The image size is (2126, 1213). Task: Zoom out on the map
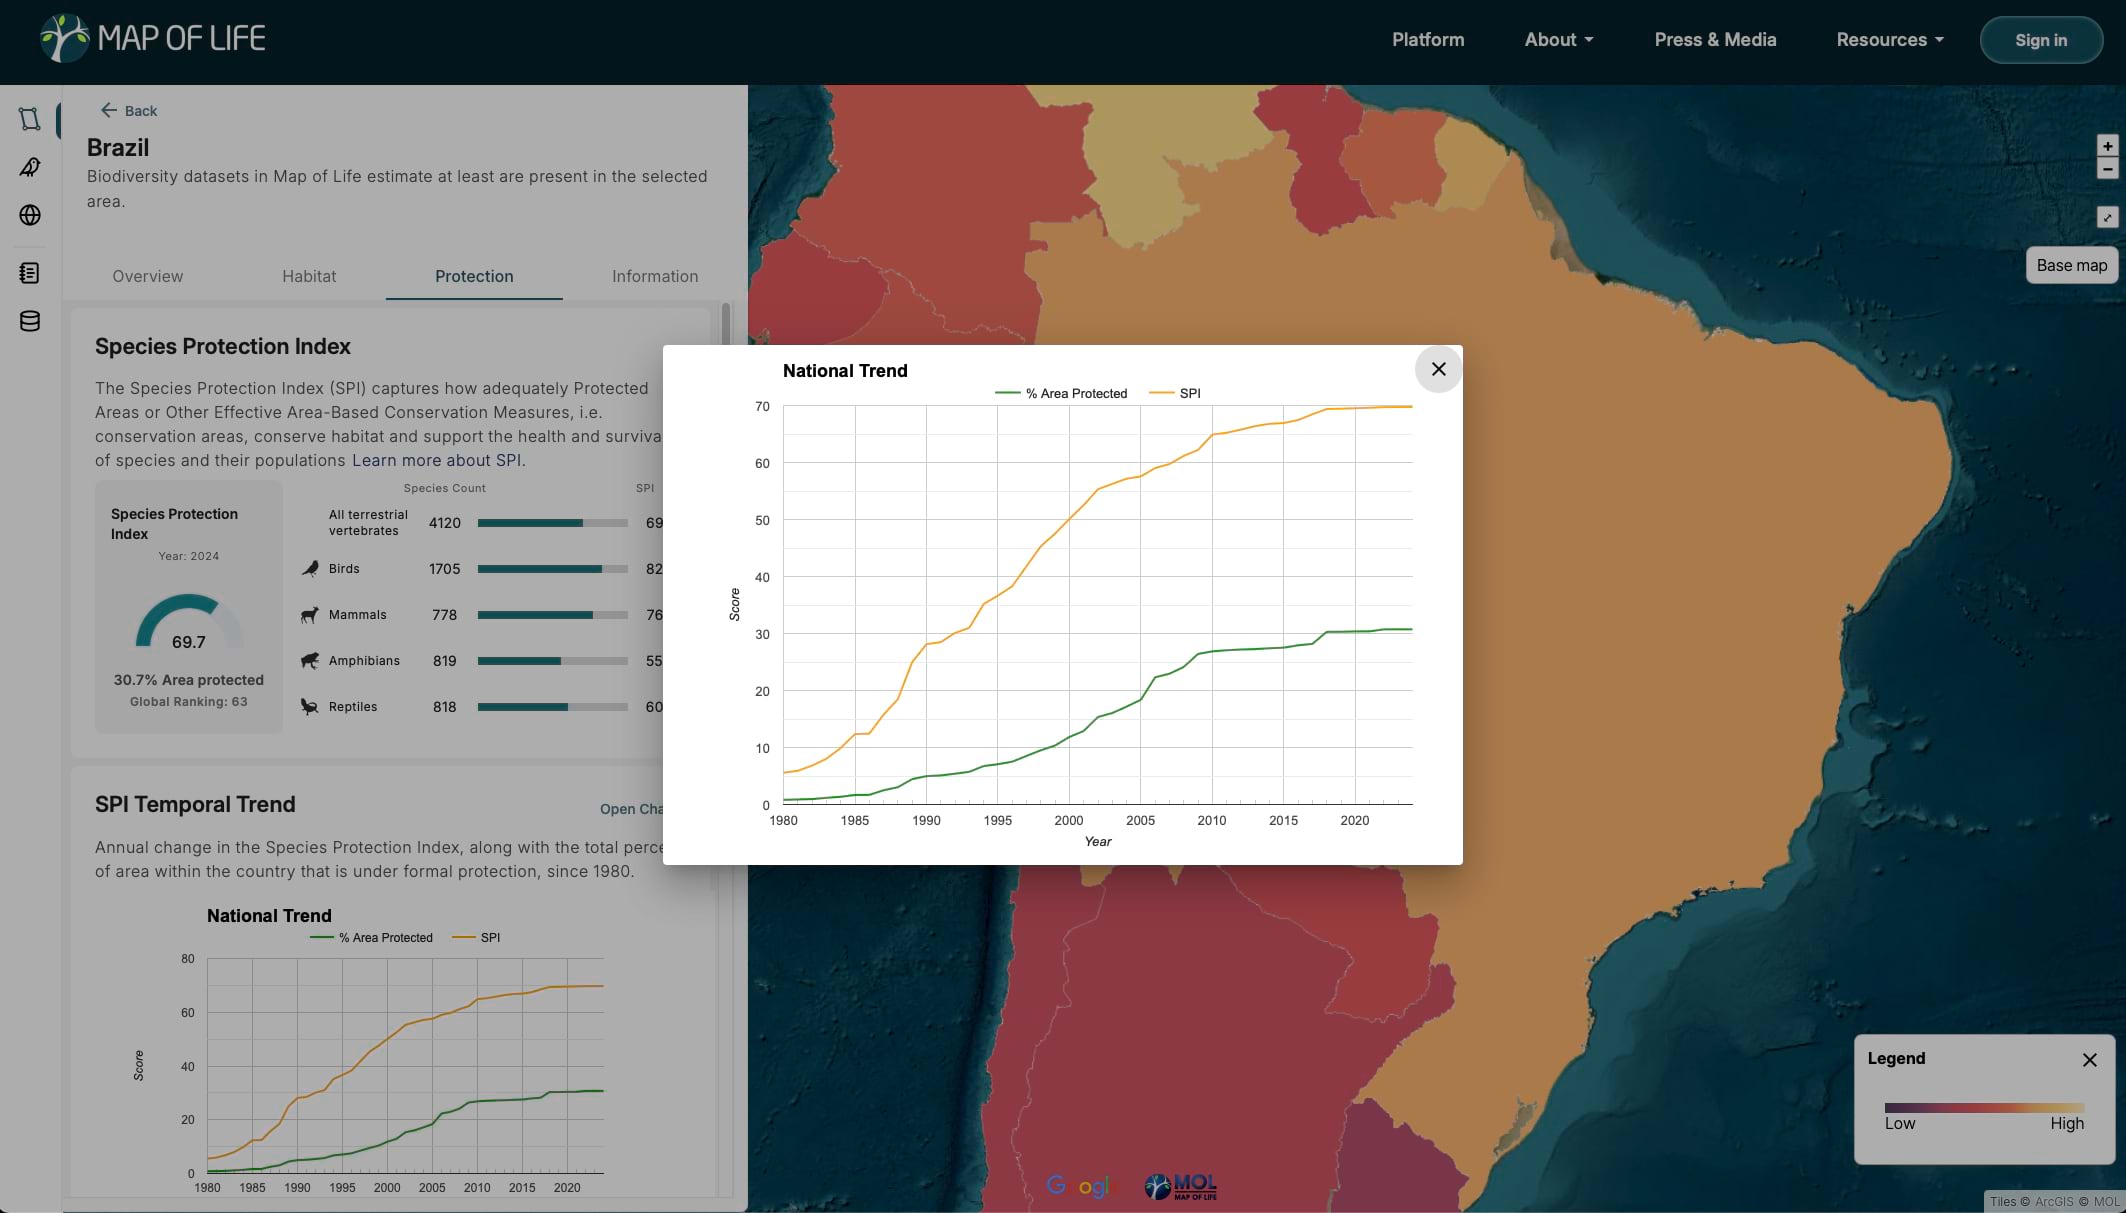[x=2107, y=169]
